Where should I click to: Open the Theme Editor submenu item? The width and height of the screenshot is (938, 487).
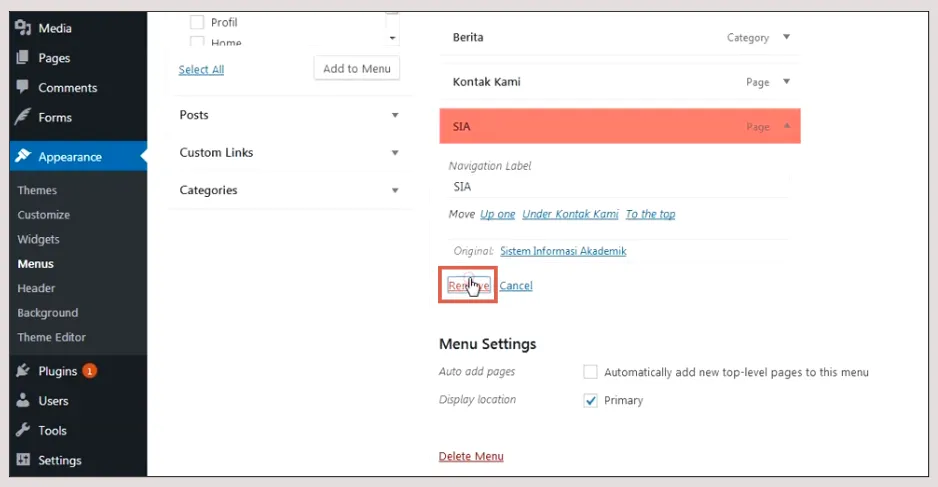(52, 337)
